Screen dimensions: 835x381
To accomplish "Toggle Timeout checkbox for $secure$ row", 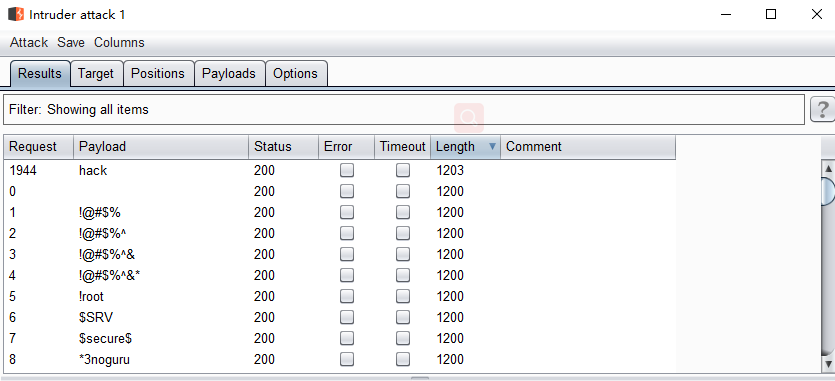I will pos(403,338).
